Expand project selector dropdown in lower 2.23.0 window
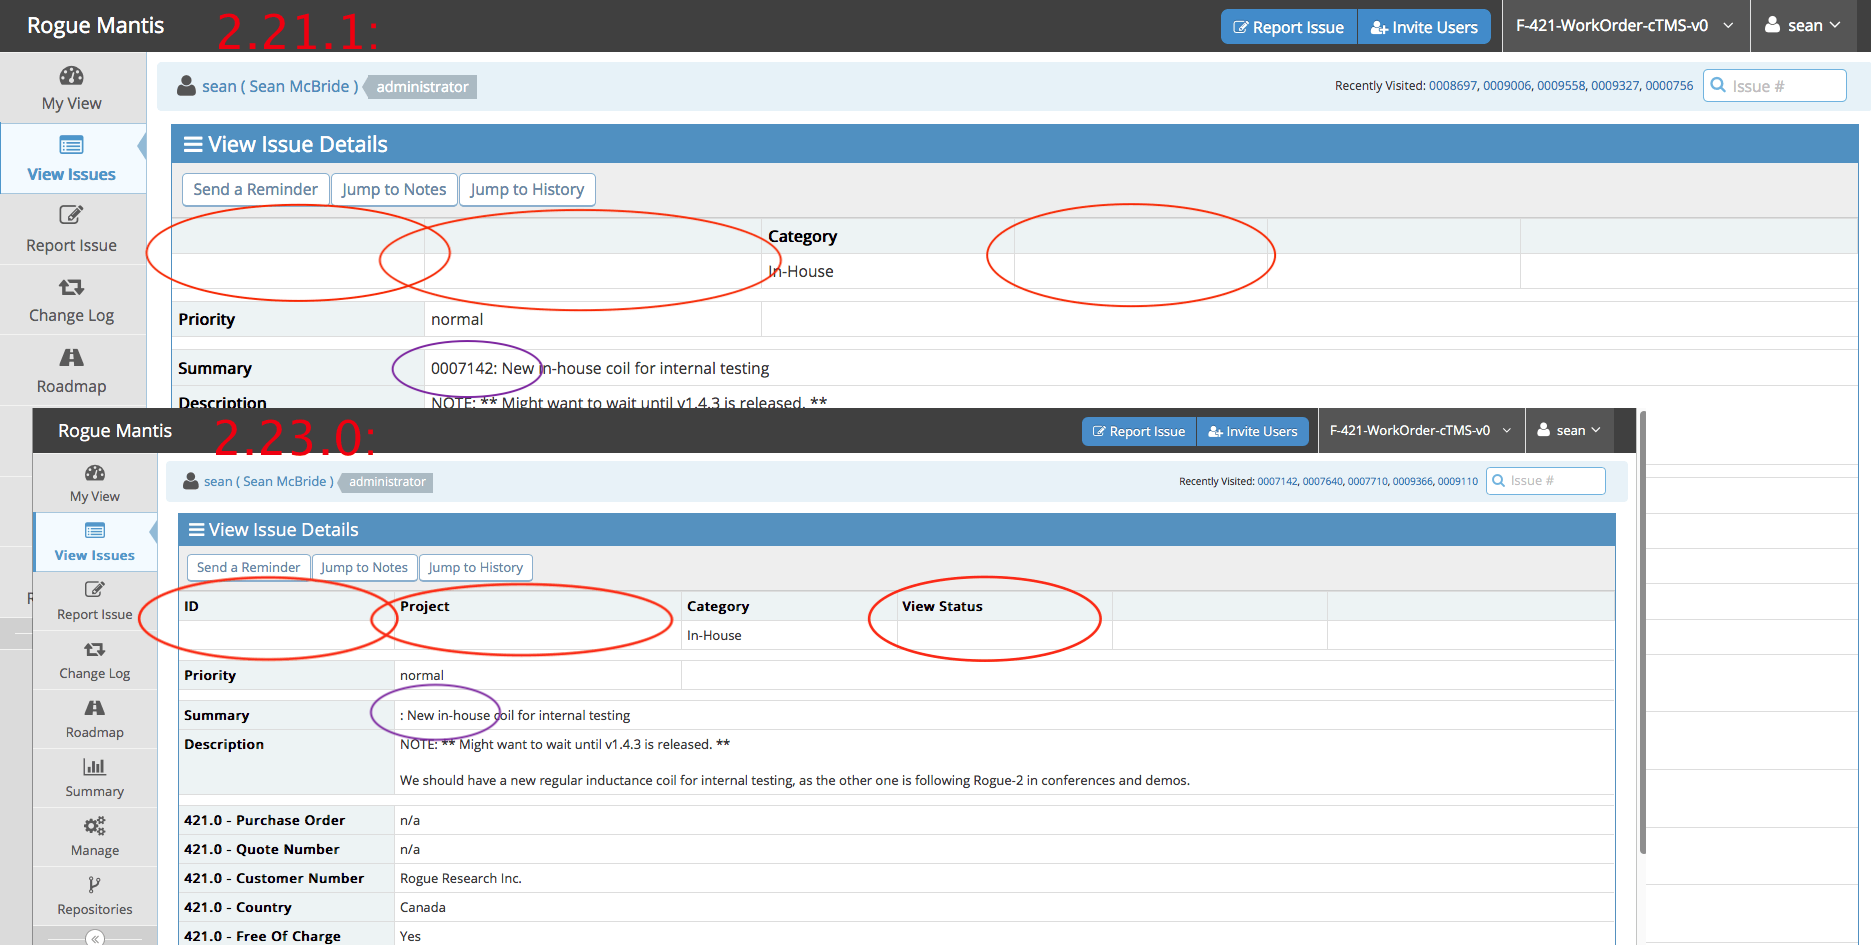Viewport: 1871px width, 945px height. tap(1420, 431)
